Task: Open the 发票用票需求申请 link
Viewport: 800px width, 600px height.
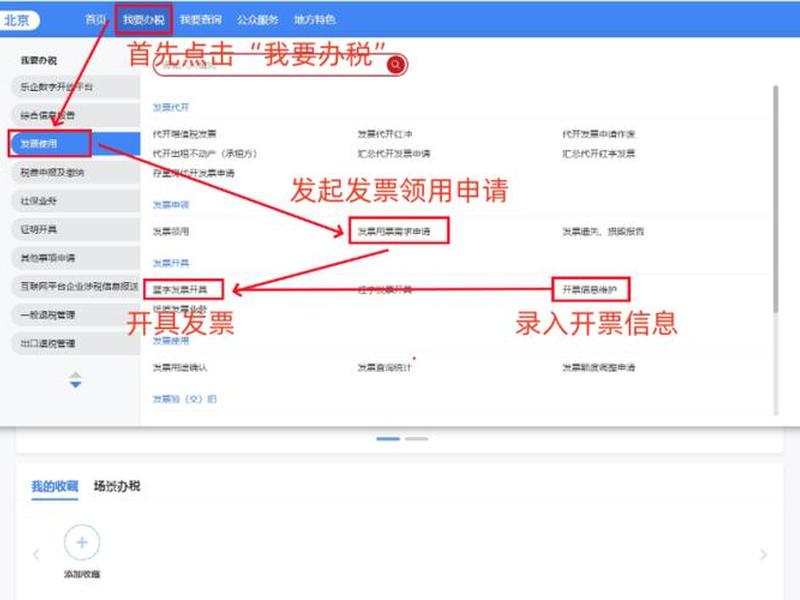Action: pyautogui.click(x=393, y=232)
